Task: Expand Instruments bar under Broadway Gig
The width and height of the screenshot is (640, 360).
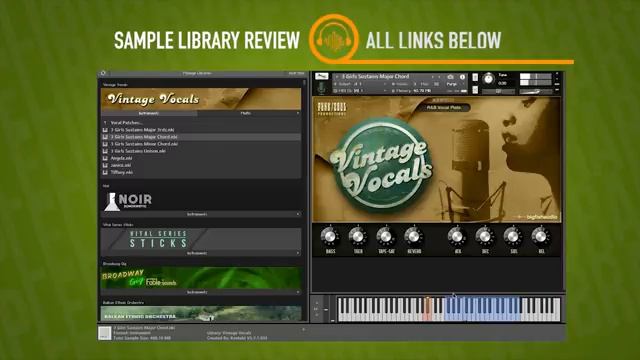Action: (201, 292)
